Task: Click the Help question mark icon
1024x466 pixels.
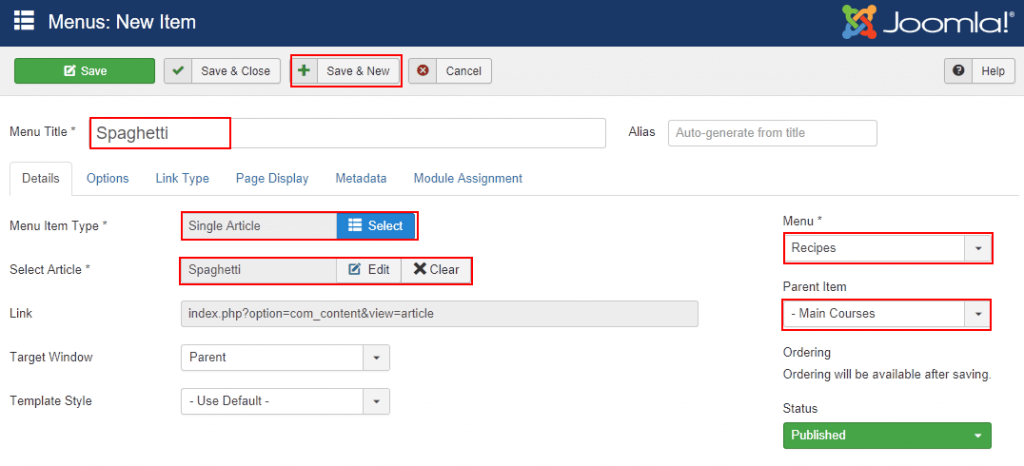Action: [958, 71]
